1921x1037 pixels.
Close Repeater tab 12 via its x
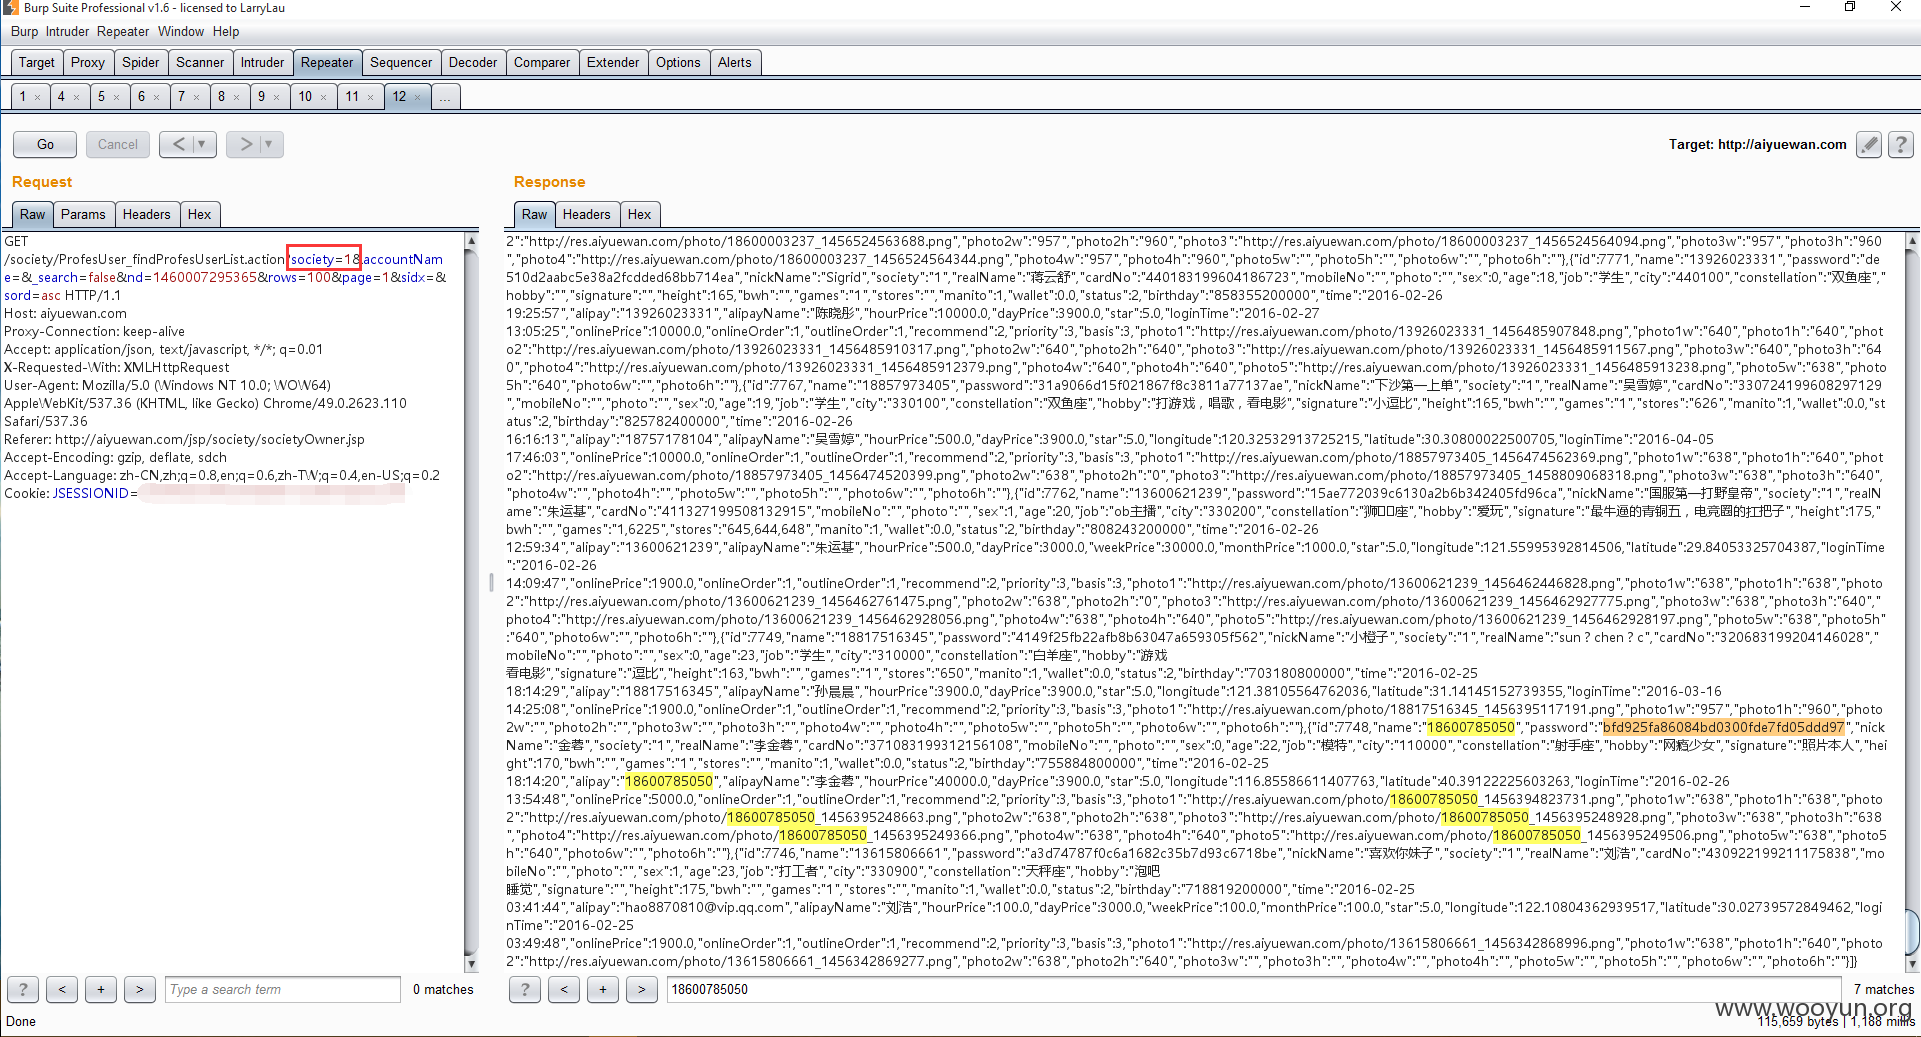click(x=417, y=97)
